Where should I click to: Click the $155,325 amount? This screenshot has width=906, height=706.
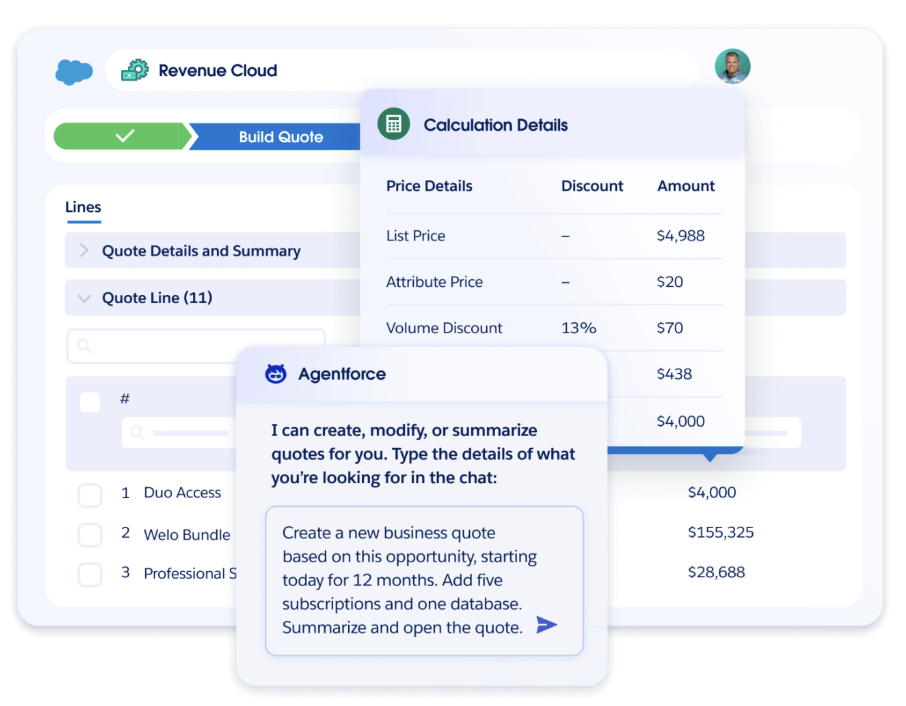721,532
